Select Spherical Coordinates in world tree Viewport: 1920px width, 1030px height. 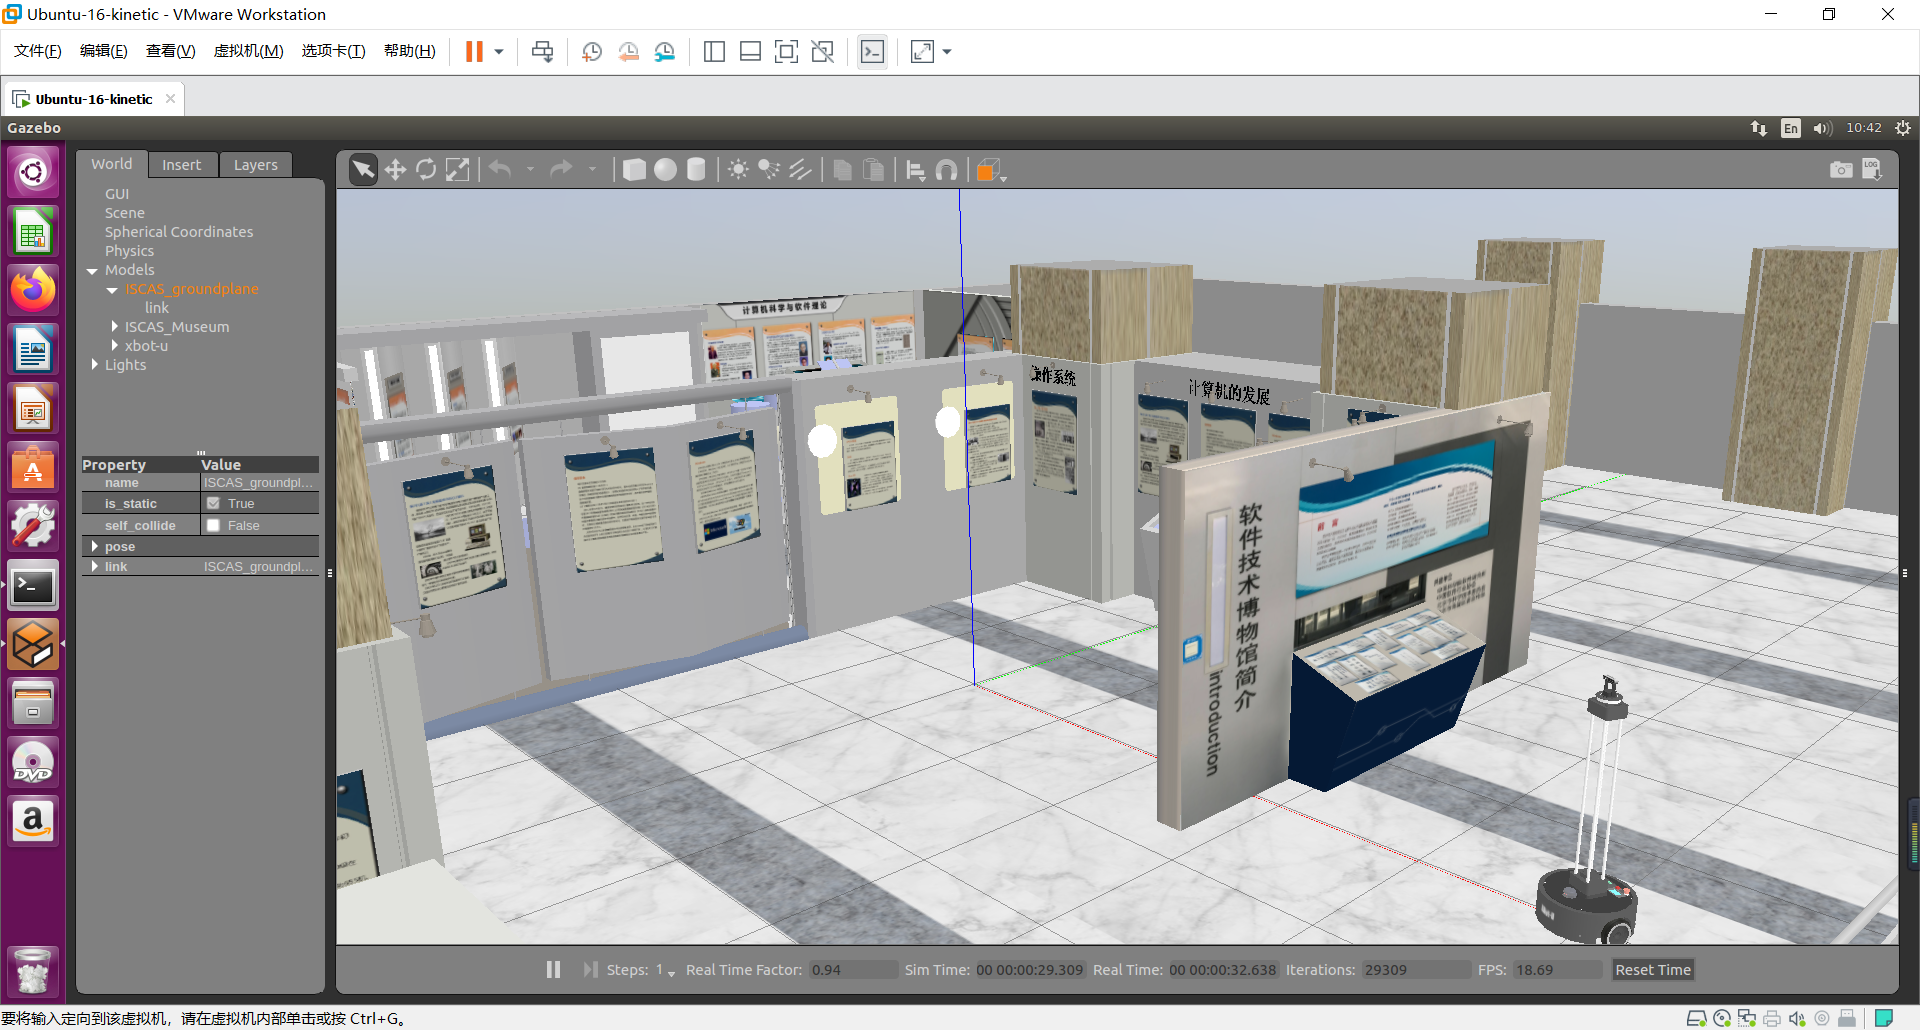click(x=179, y=232)
